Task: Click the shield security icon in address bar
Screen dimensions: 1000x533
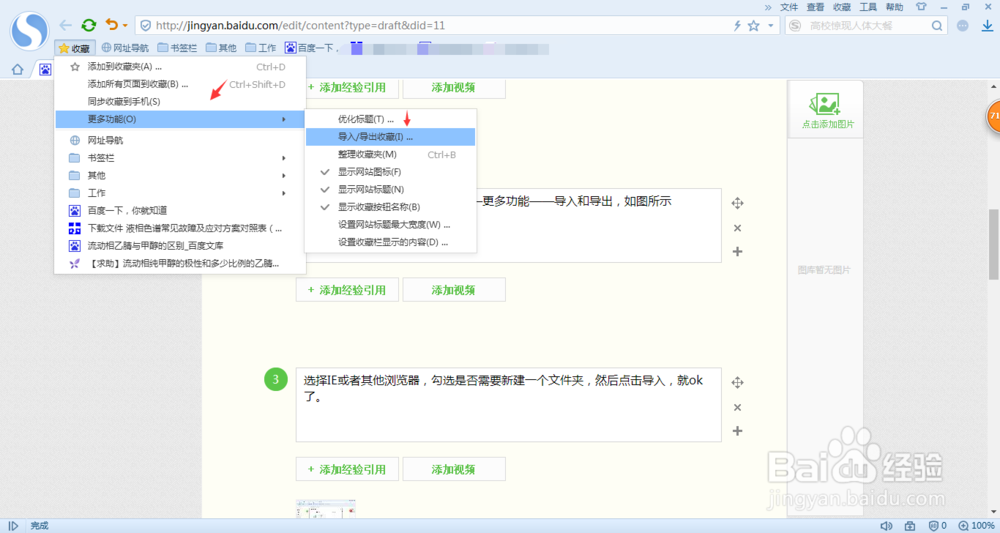Action: click(x=145, y=26)
